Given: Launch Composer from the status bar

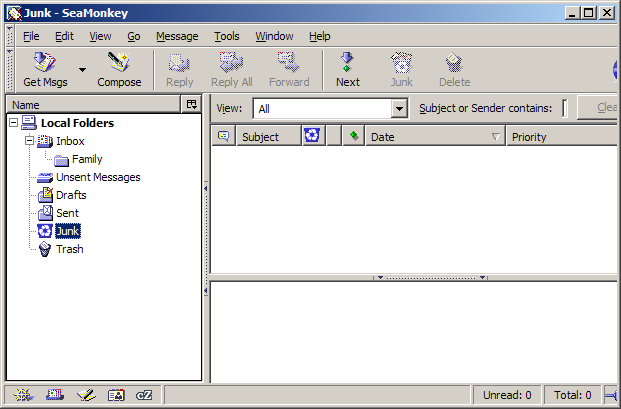Looking at the screenshot, I should 86,396.
